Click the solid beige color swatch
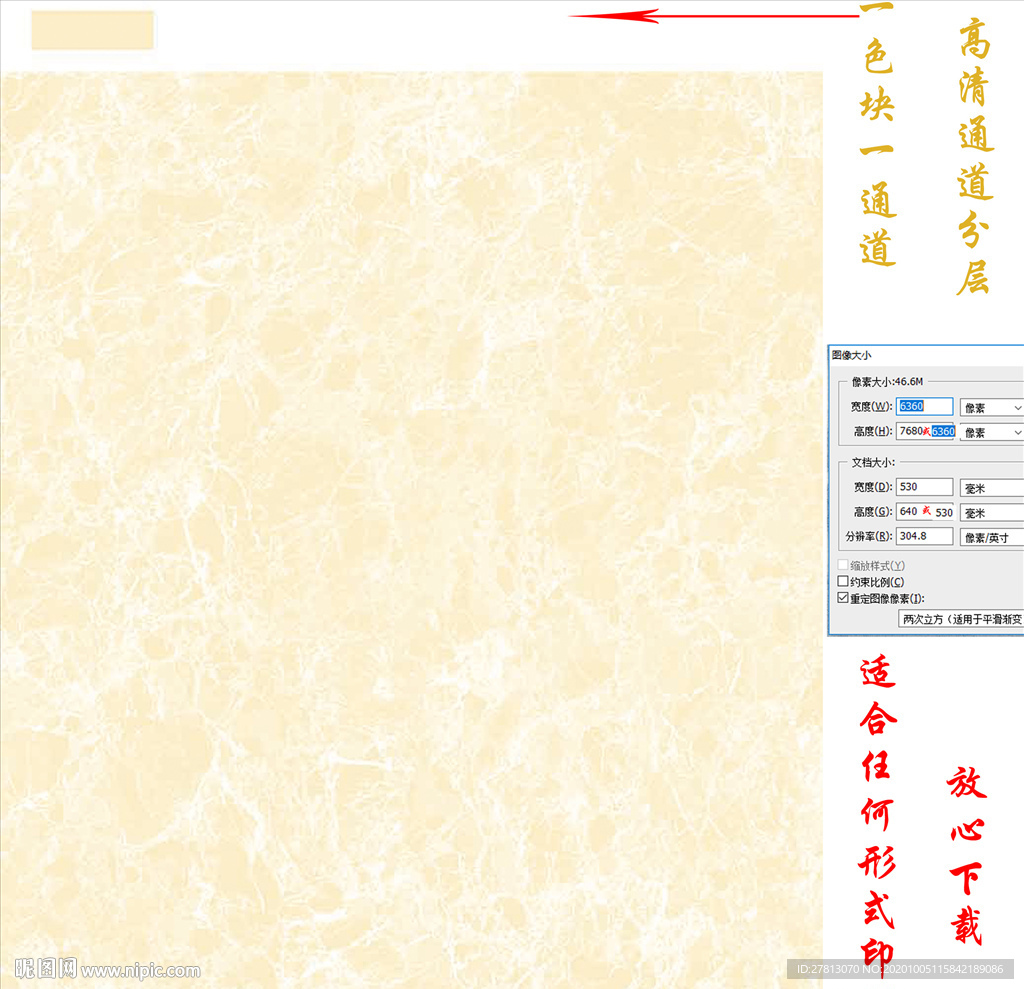 (93, 30)
